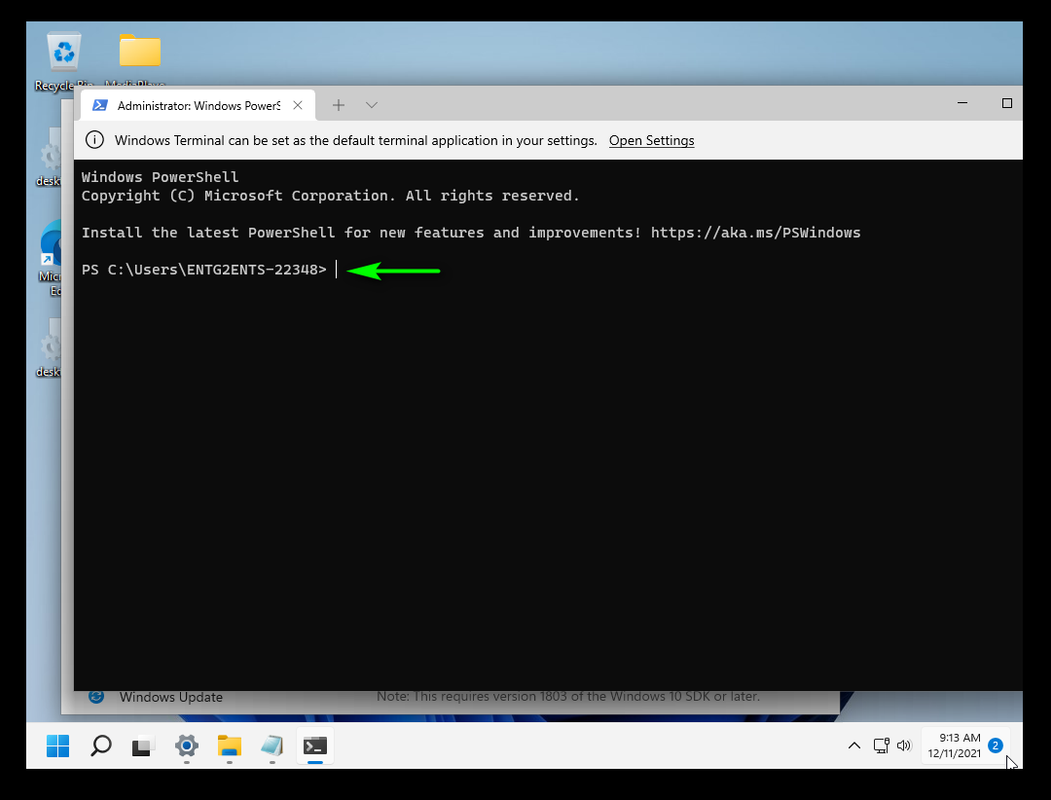The image size is (1051, 800).
Task: Open volume control tray icon
Action: (904, 745)
